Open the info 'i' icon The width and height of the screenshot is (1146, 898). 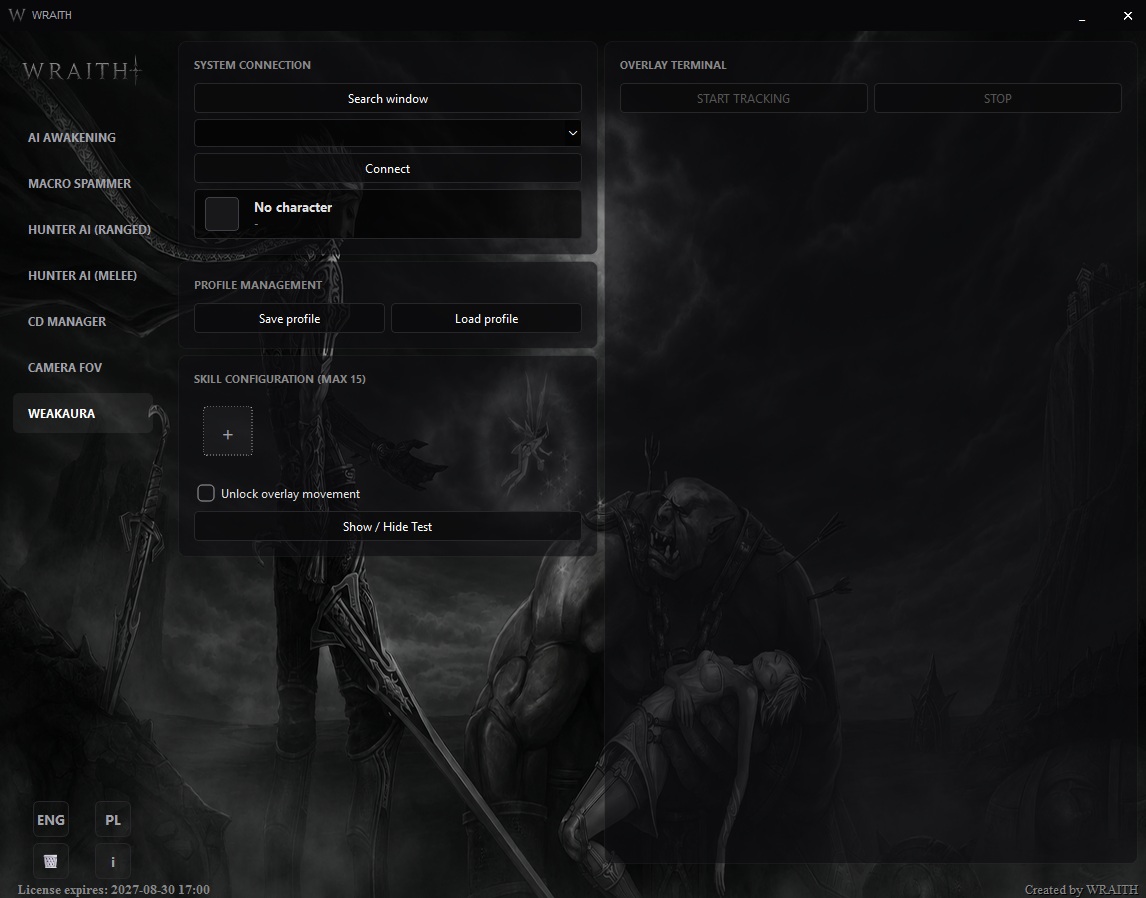[113, 861]
